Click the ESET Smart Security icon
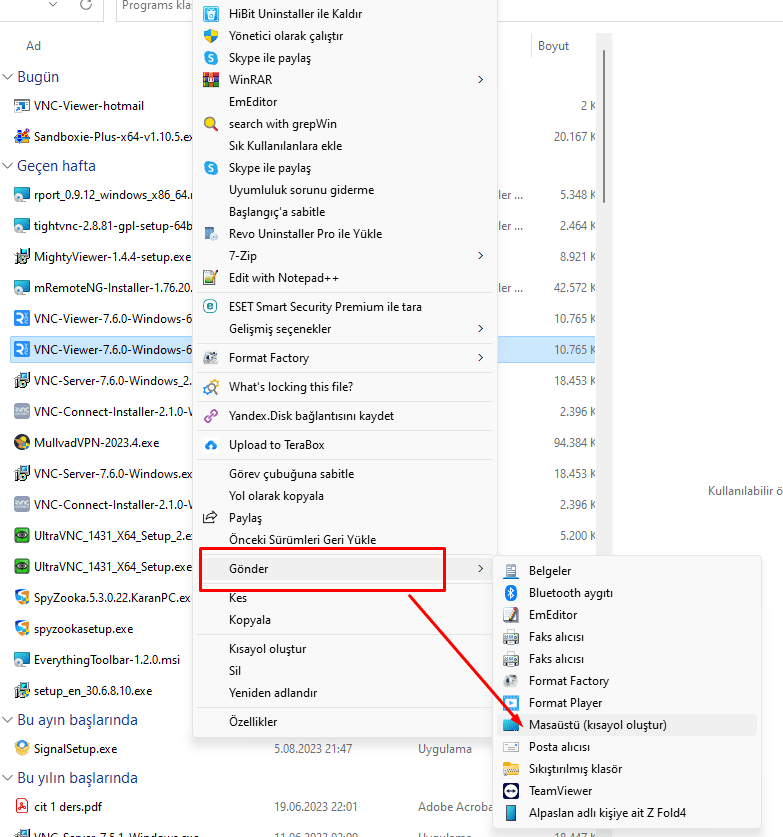Screen dimensions: 783x837 [x=211, y=306]
